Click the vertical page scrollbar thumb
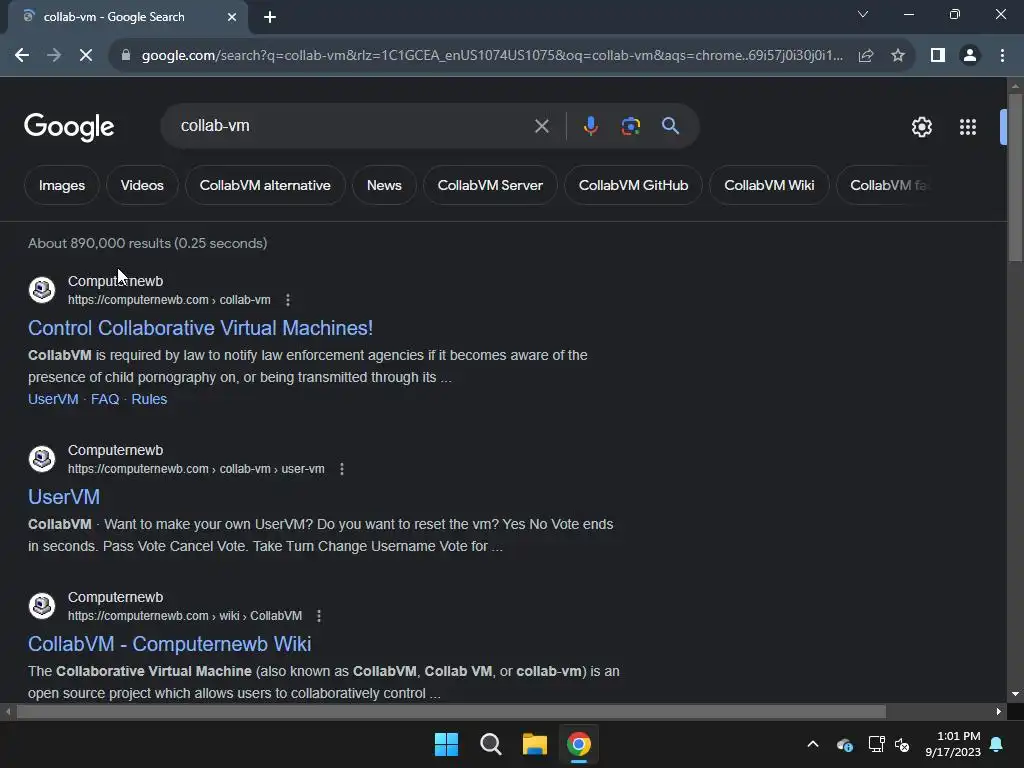 coord(1015,176)
